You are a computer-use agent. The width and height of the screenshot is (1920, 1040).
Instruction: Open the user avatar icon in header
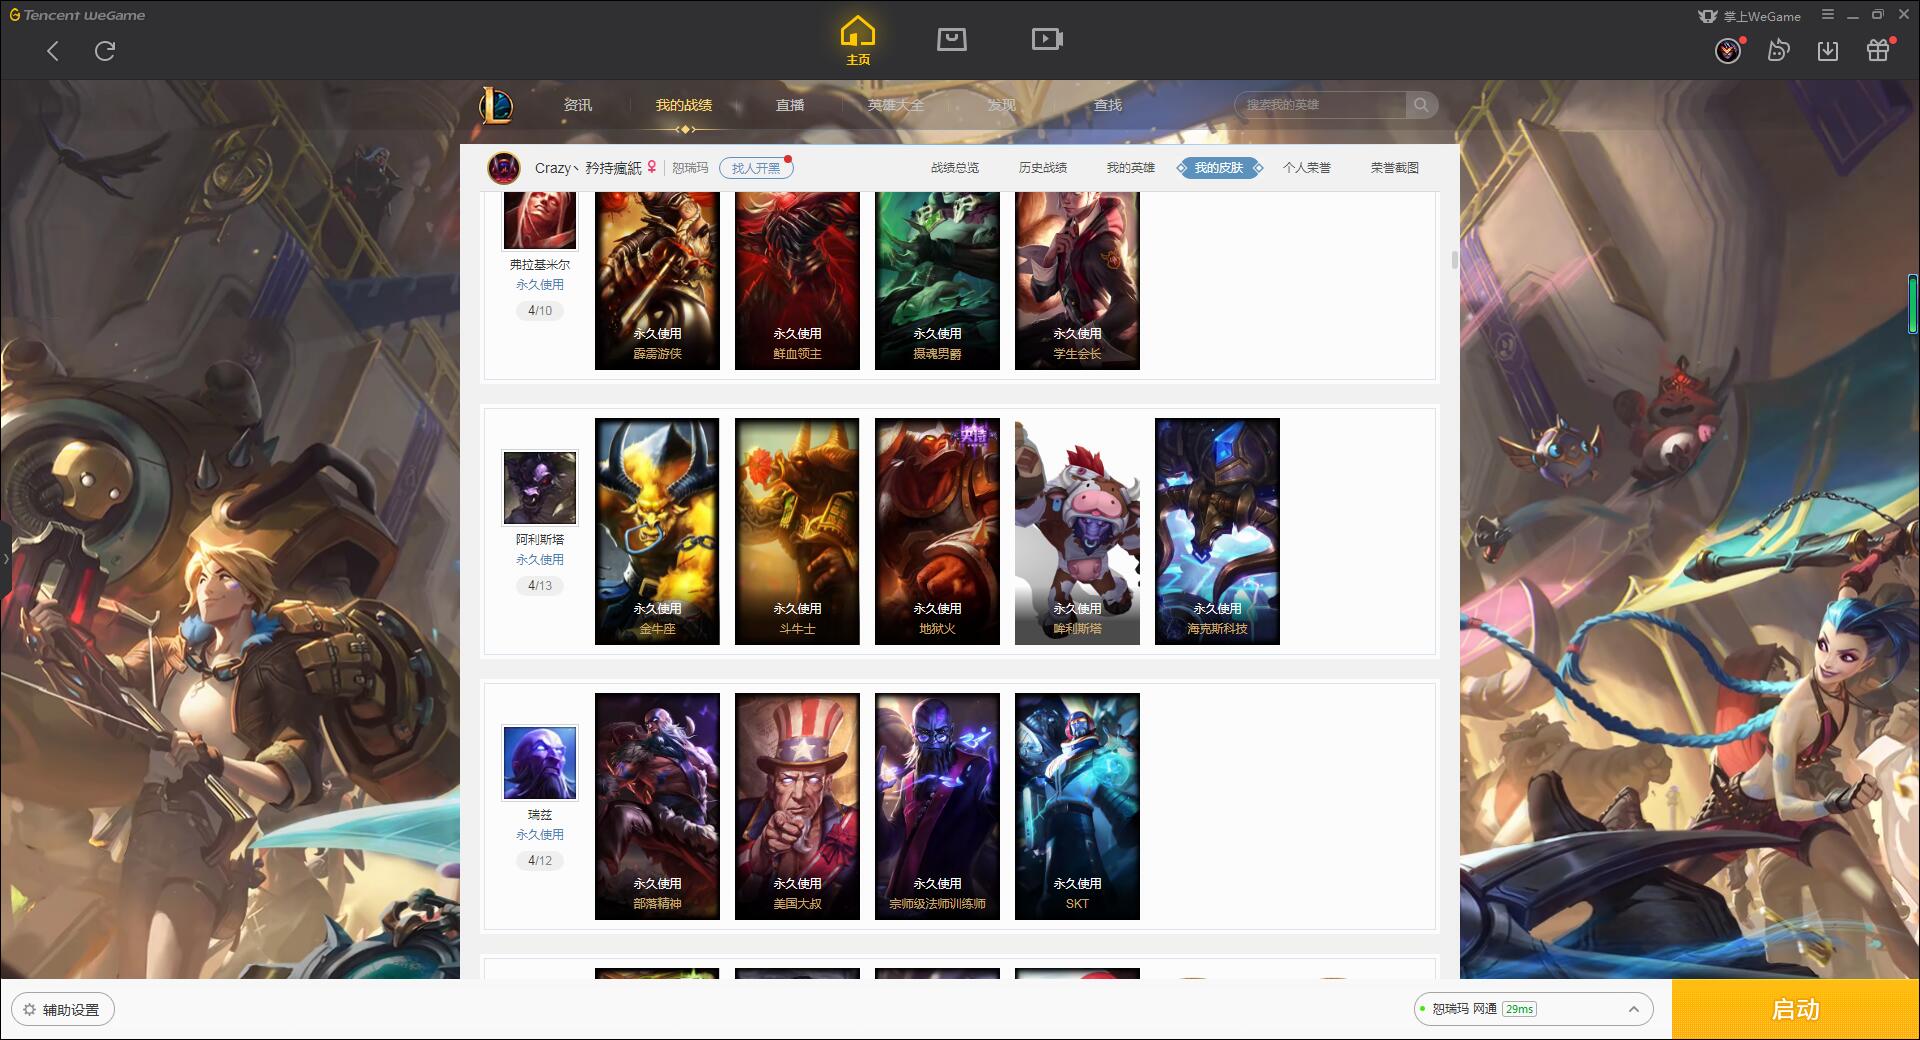point(1728,50)
